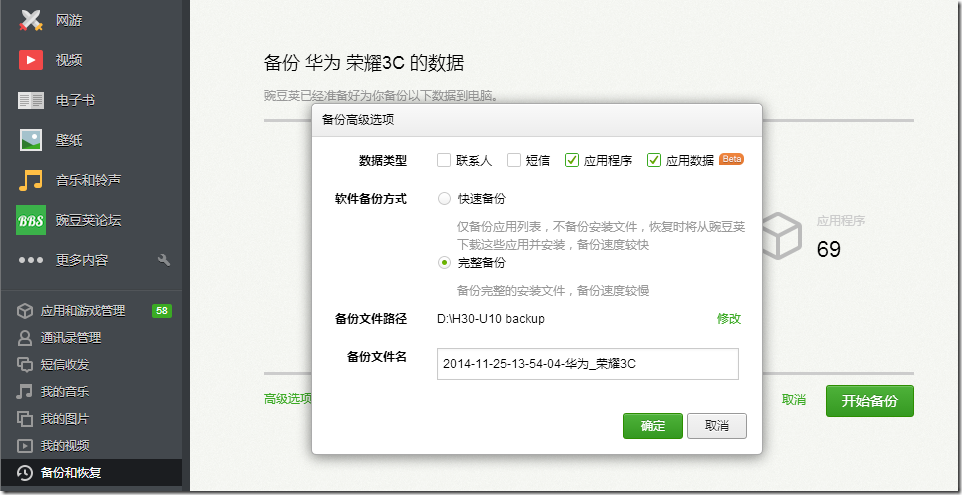Click the three-dots 更多内容 icon
Screen dimensions: 962x495
[31, 260]
